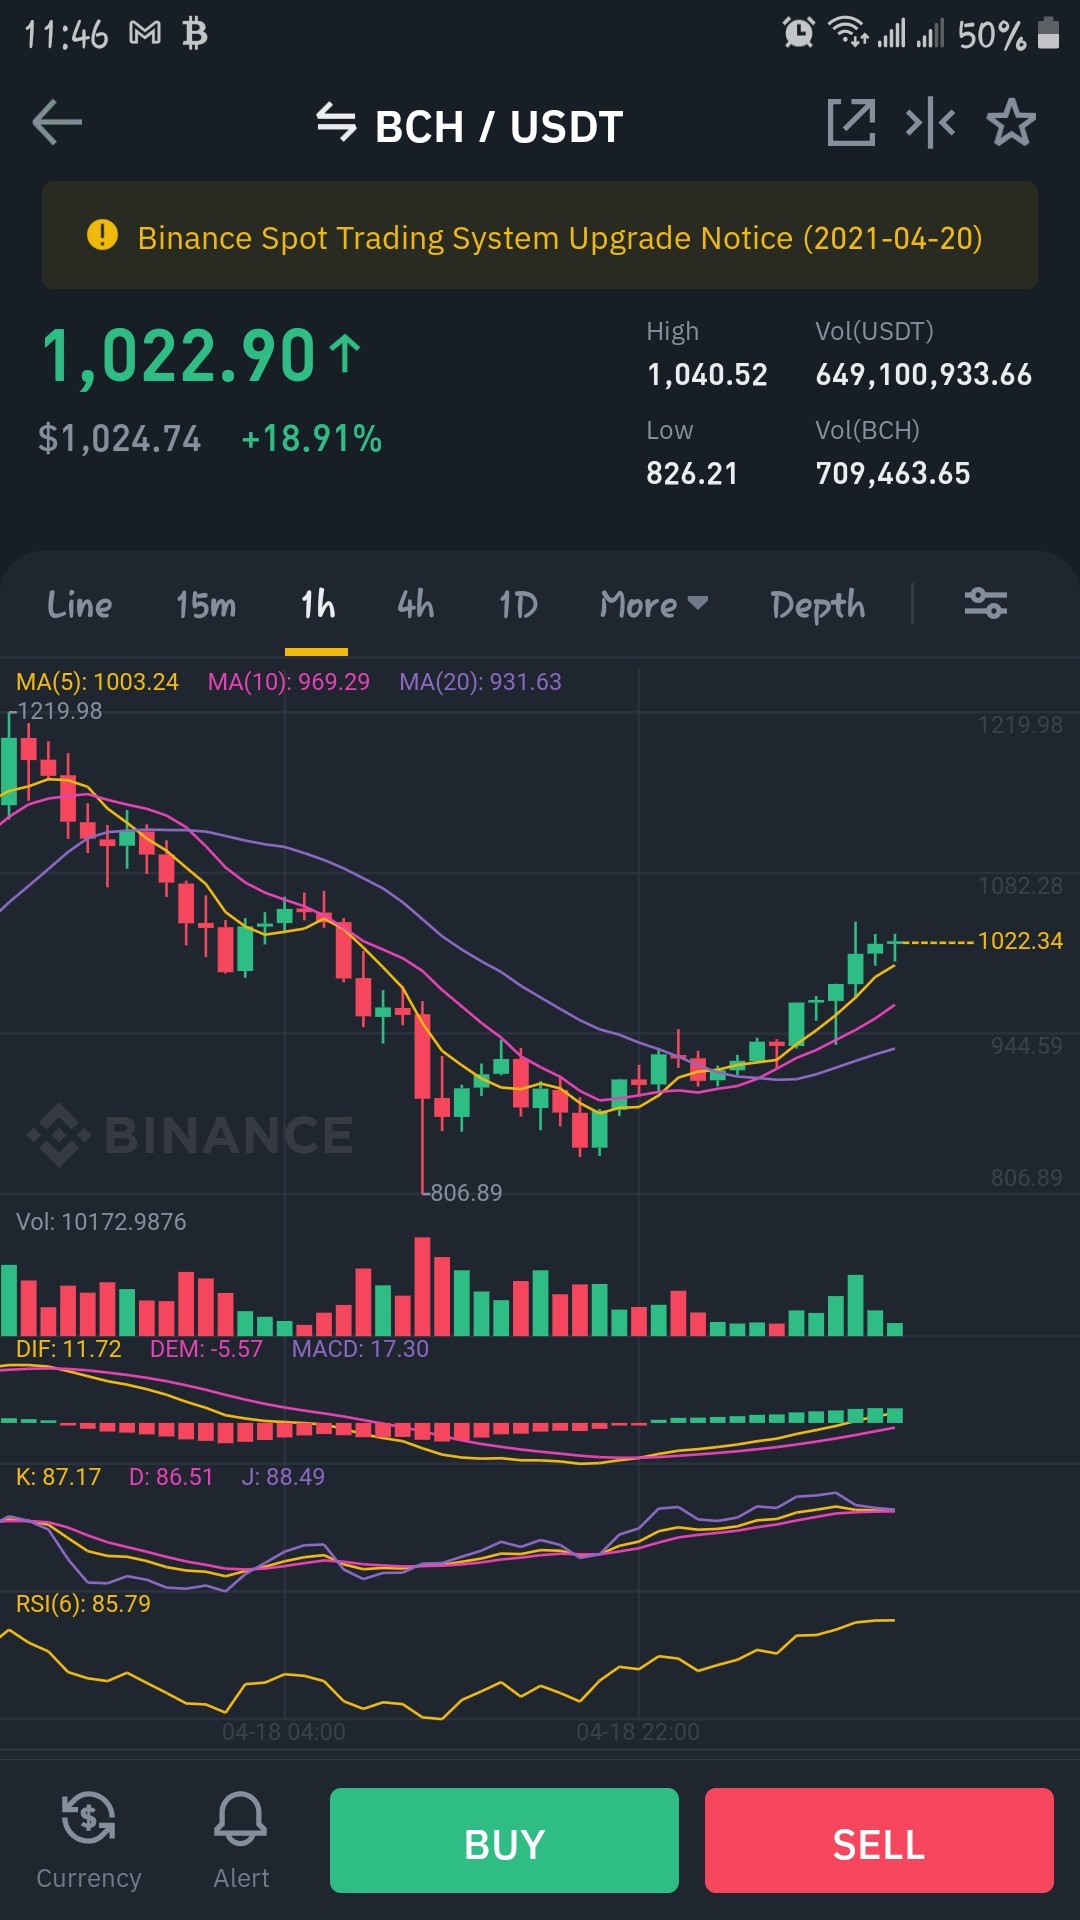This screenshot has height=1920, width=1080.
Task: Tap the red SELL button
Action: (879, 1840)
